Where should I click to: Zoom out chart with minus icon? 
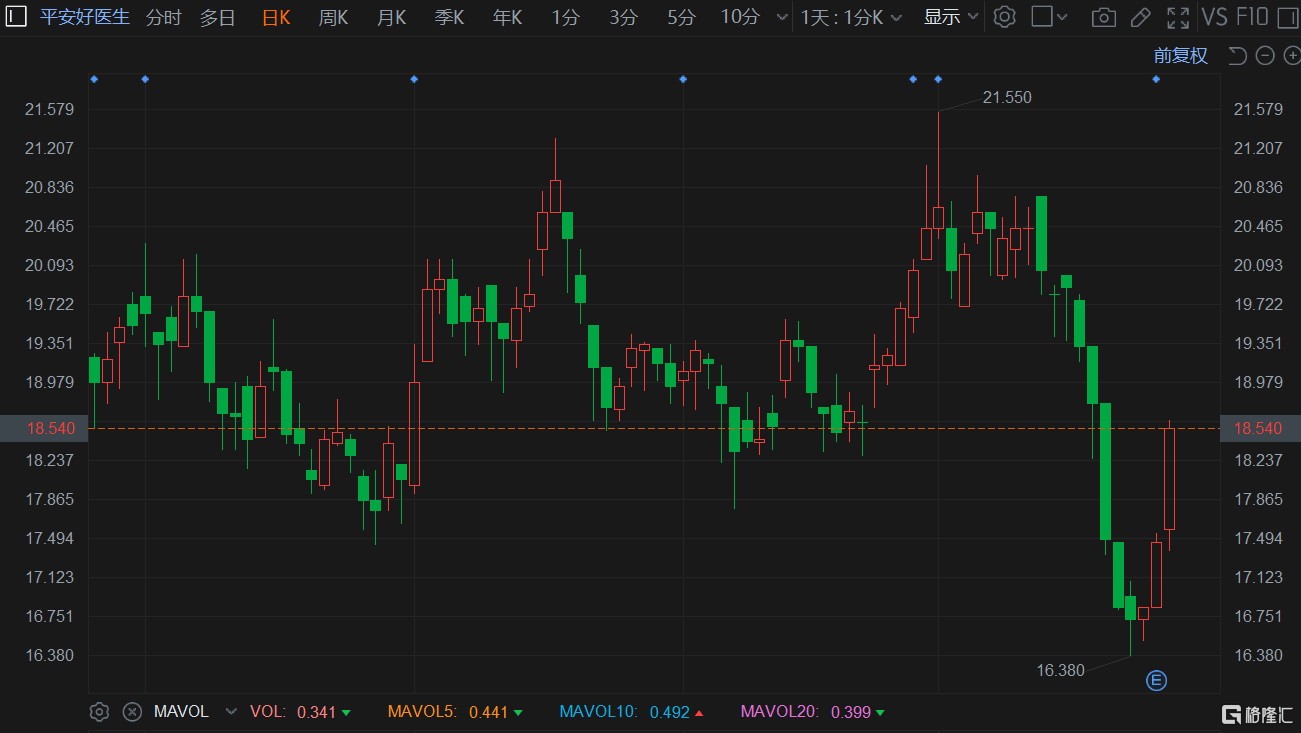[x=1265, y=56]
